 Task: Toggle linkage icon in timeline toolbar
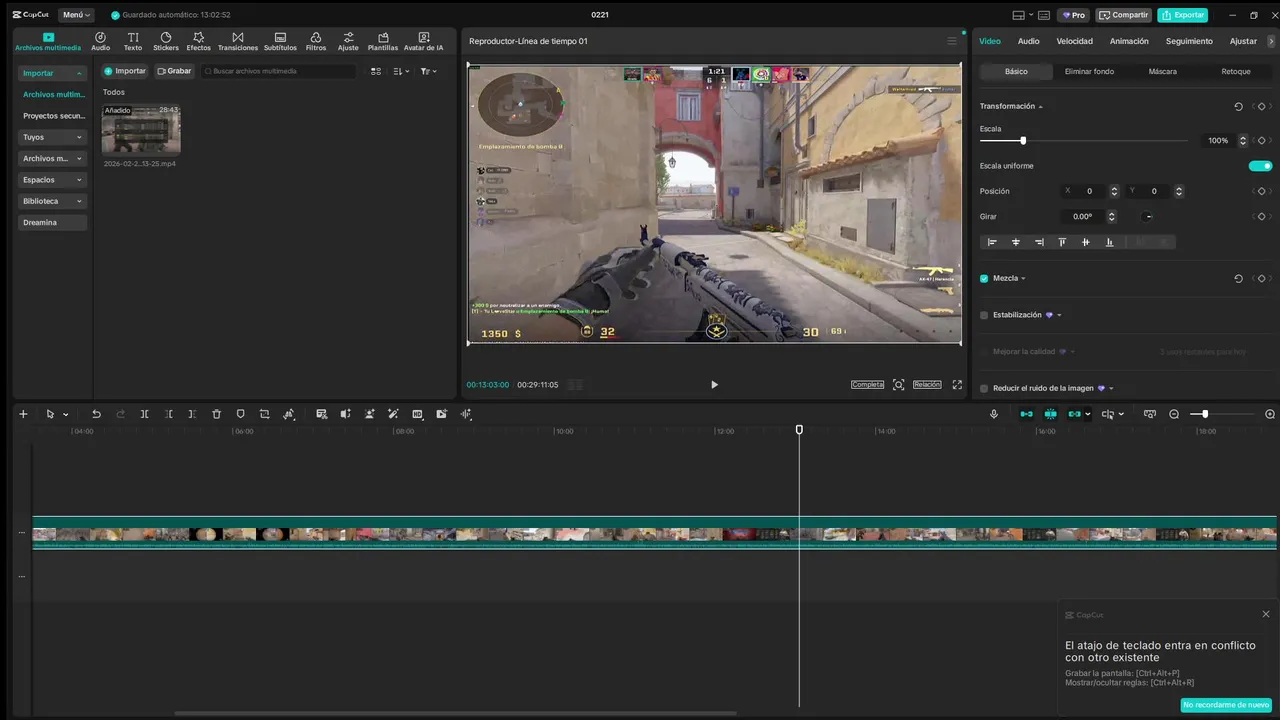coord(1074,414)
